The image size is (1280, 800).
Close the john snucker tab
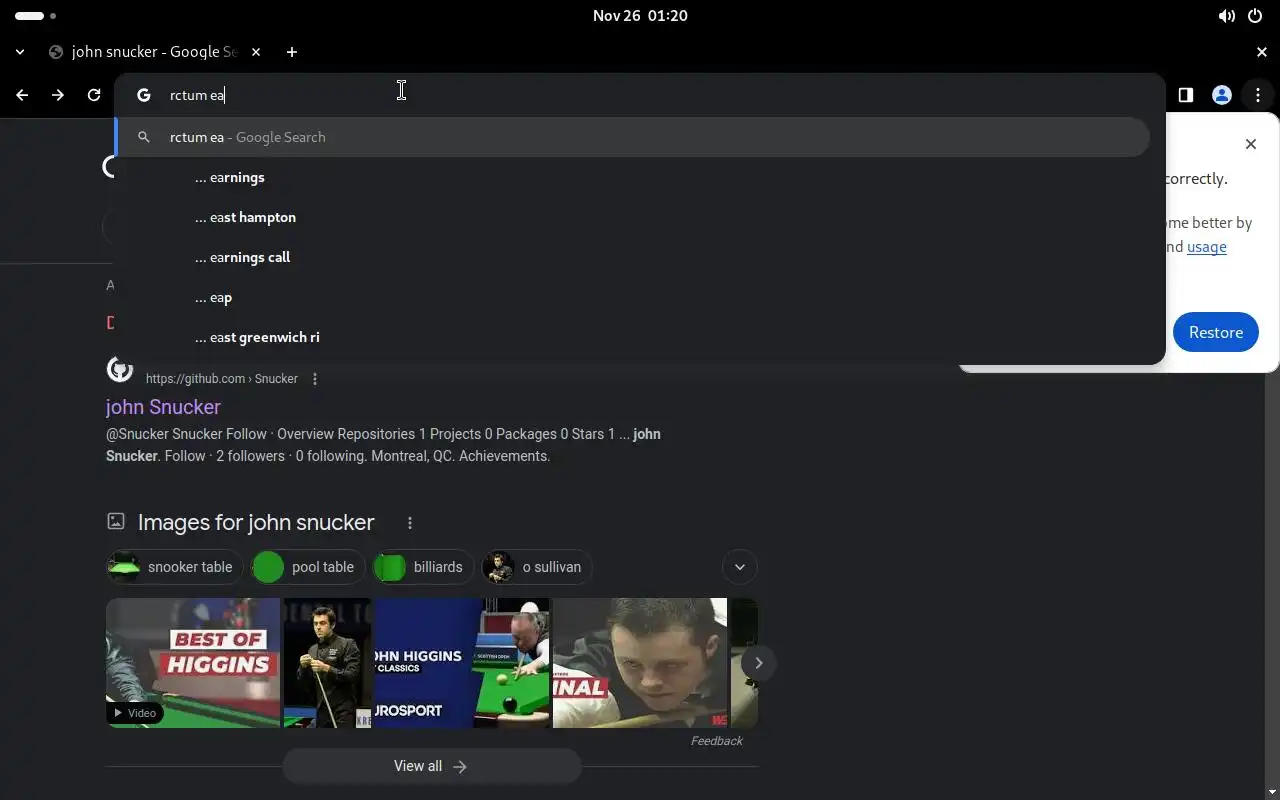coord(256,52)
